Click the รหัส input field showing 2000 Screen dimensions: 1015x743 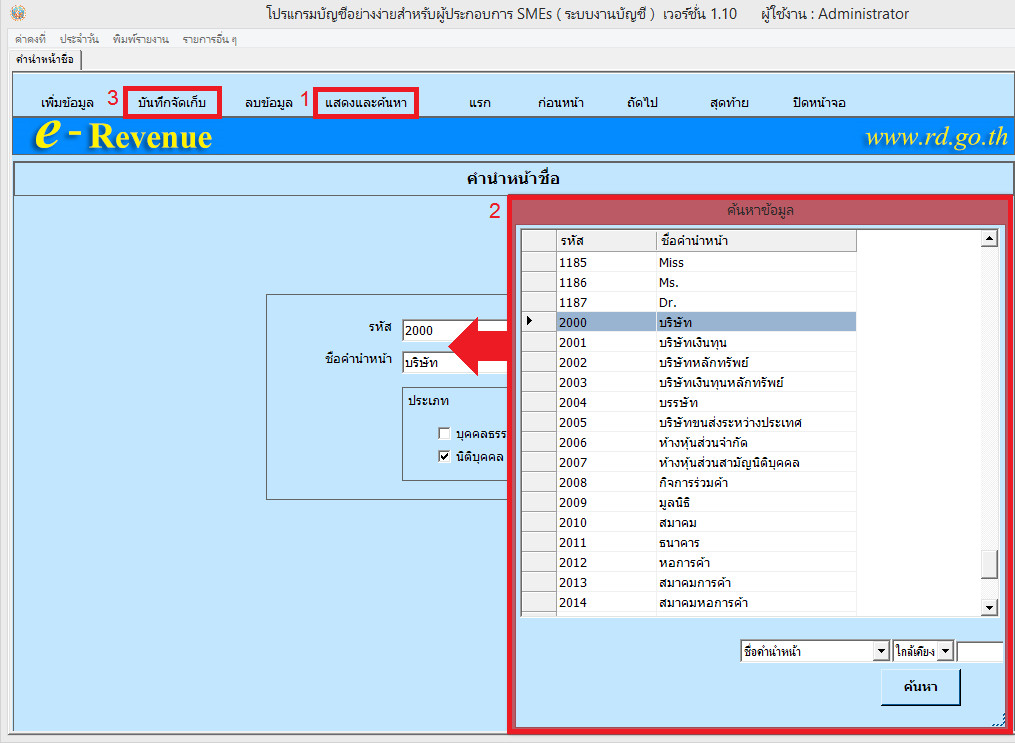454,331
